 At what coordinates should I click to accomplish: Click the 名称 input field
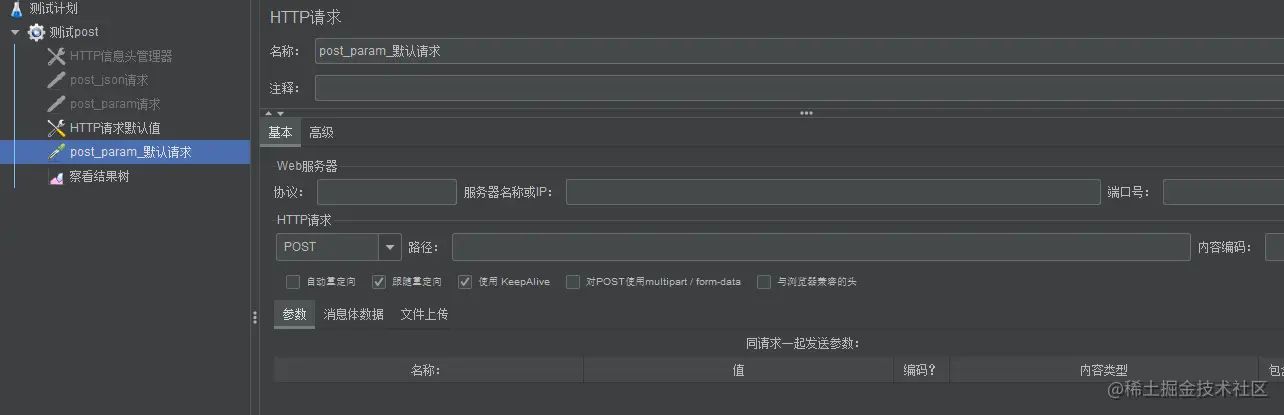[x=799, y=51]
